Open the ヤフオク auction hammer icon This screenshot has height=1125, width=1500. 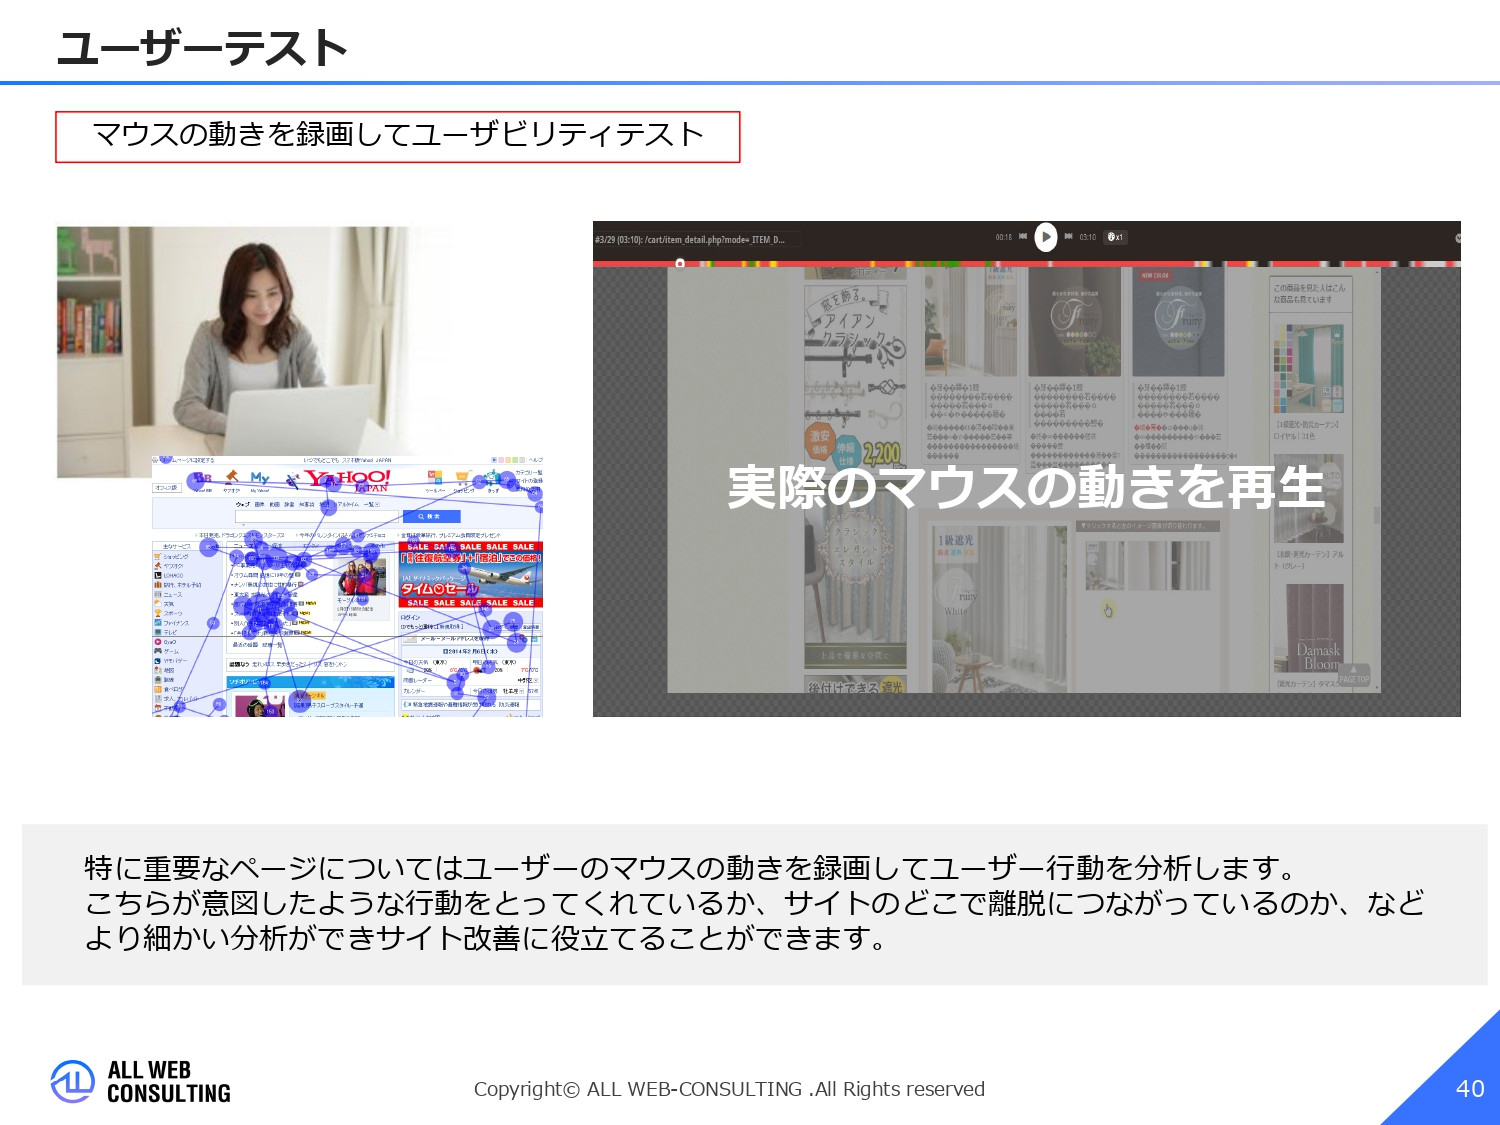(x=157, y=566)
